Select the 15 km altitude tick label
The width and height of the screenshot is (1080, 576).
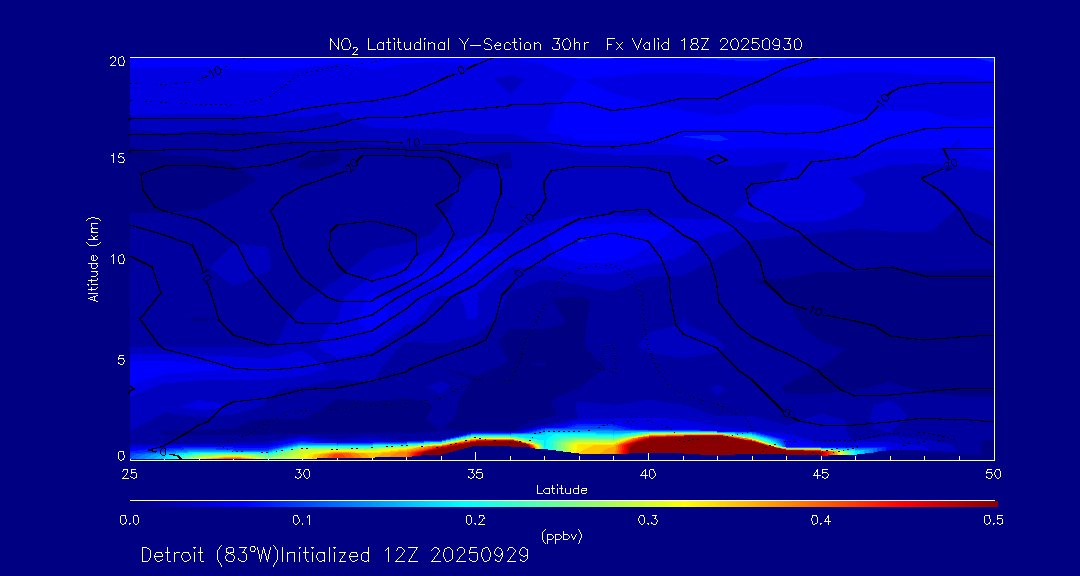pos(115,159)
